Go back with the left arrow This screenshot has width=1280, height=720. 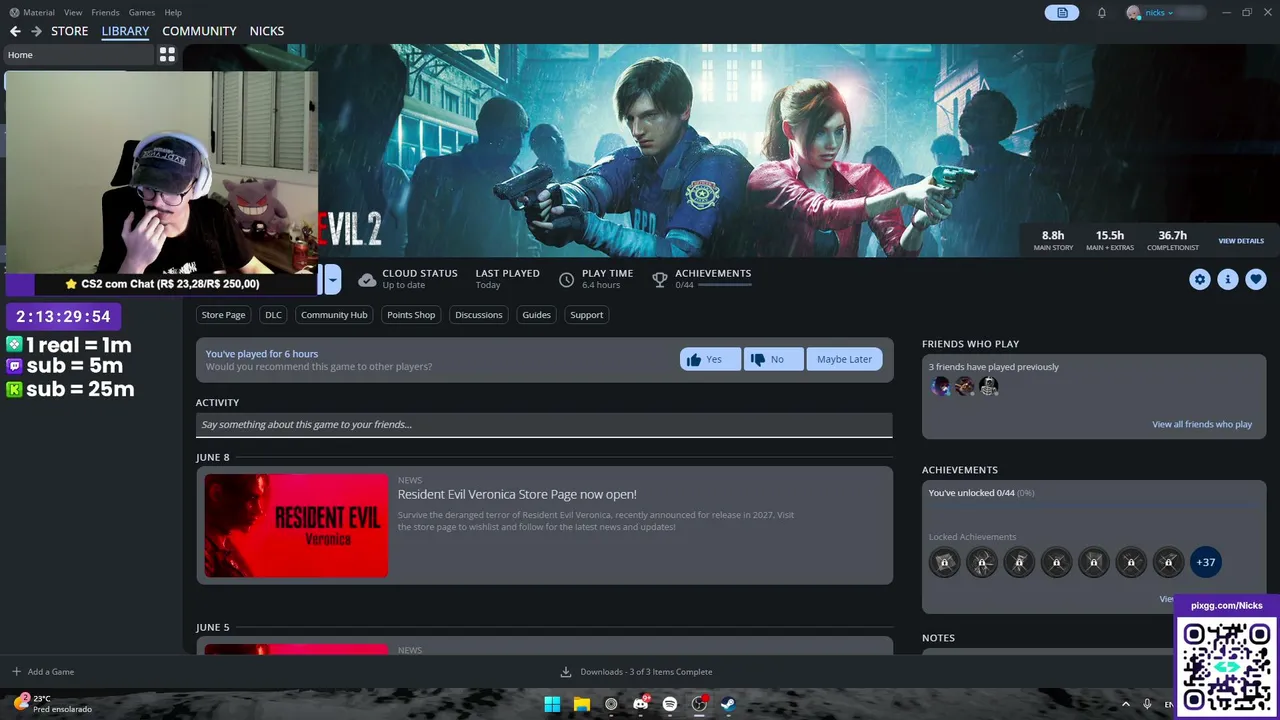click(x=15, y=31)
